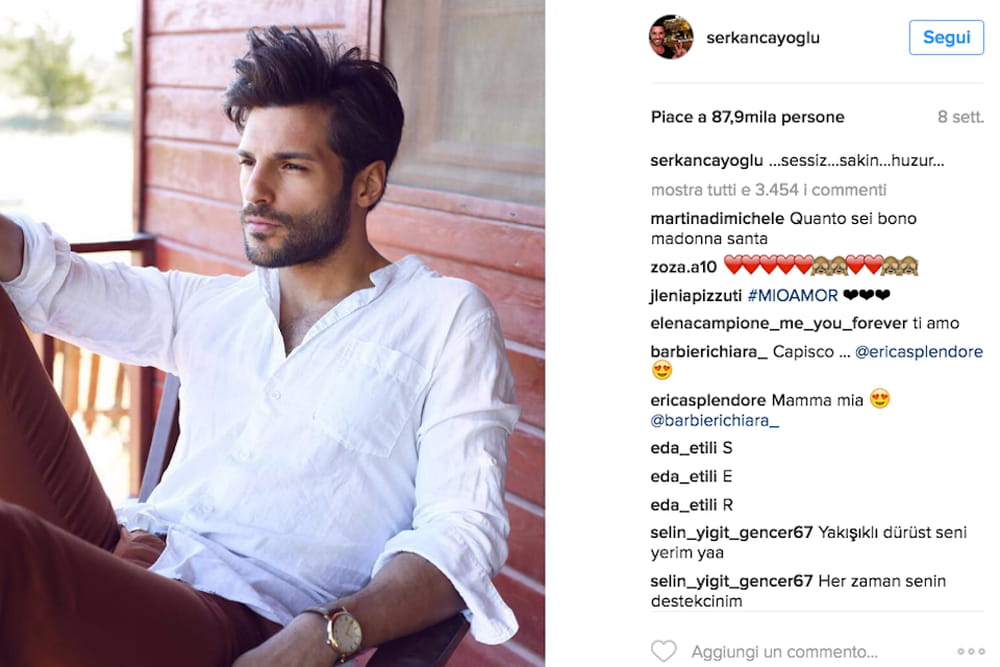
Task: Show who liked via 'Piace a 87,9mila persone'
Action: click(747, 117)
